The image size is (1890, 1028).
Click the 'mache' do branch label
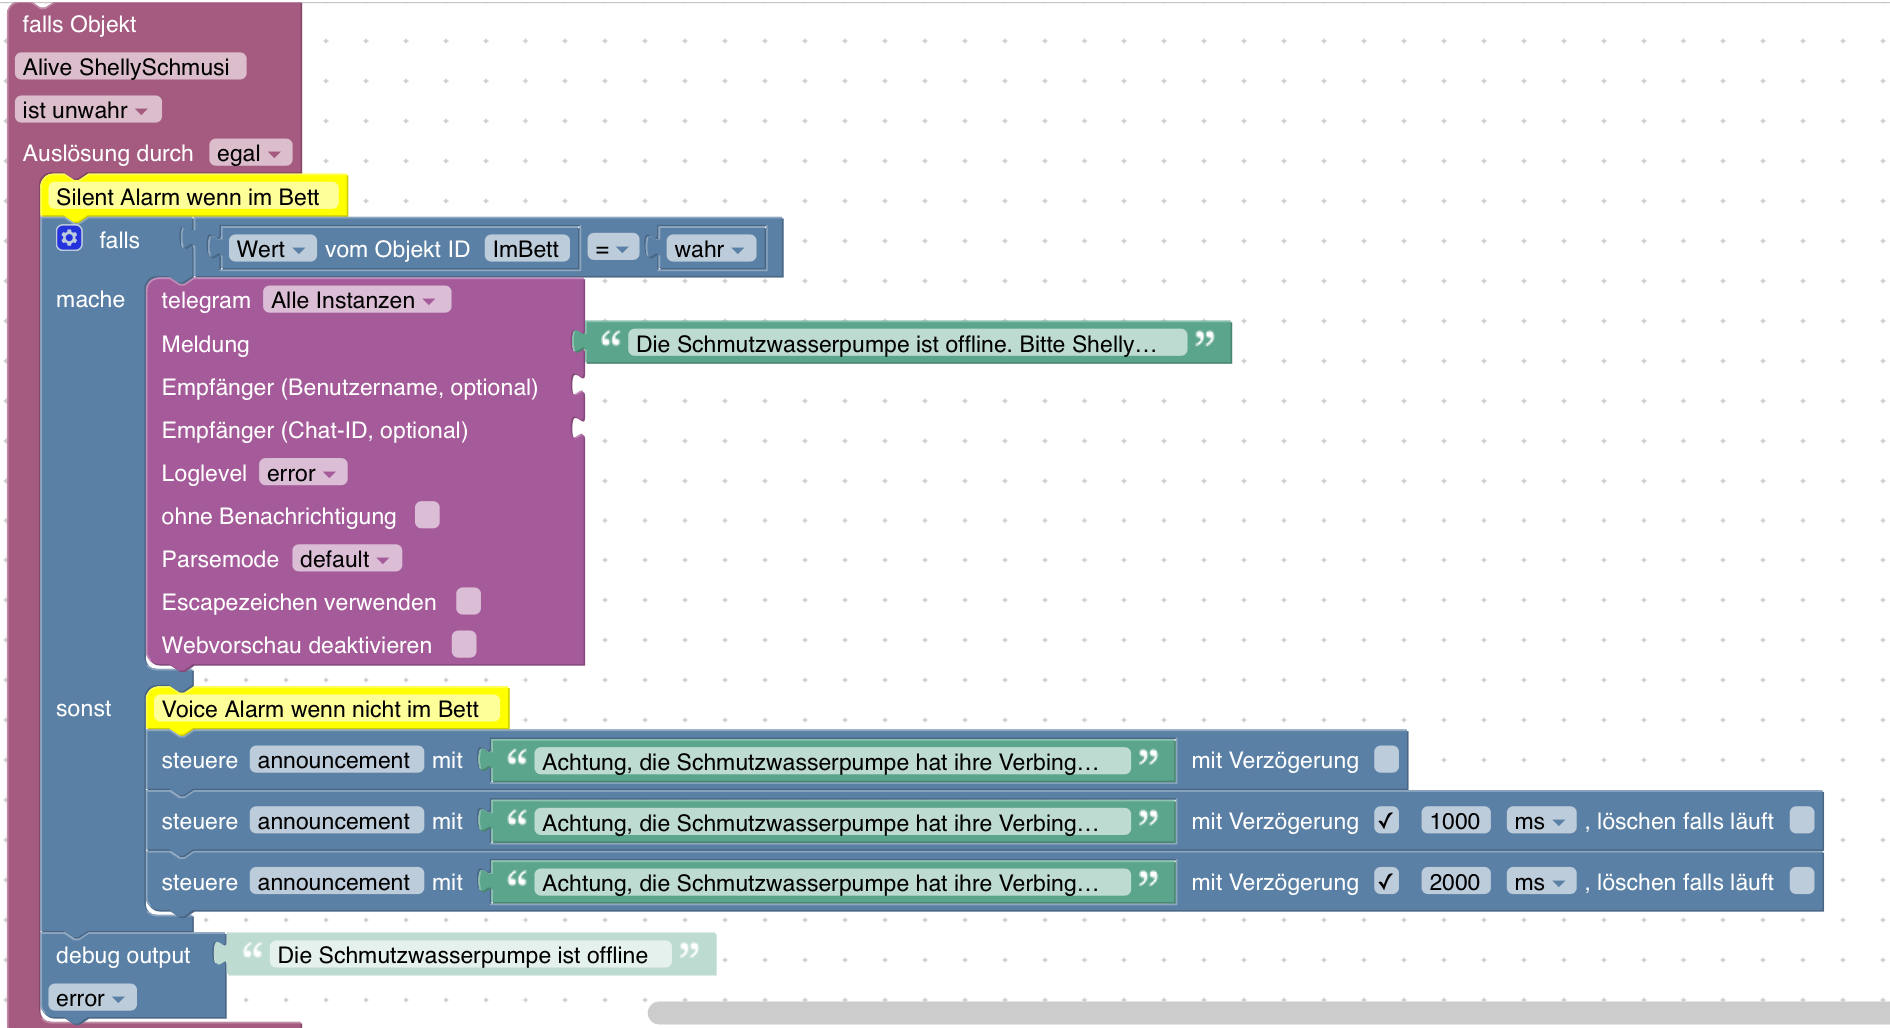coord(90,299)
